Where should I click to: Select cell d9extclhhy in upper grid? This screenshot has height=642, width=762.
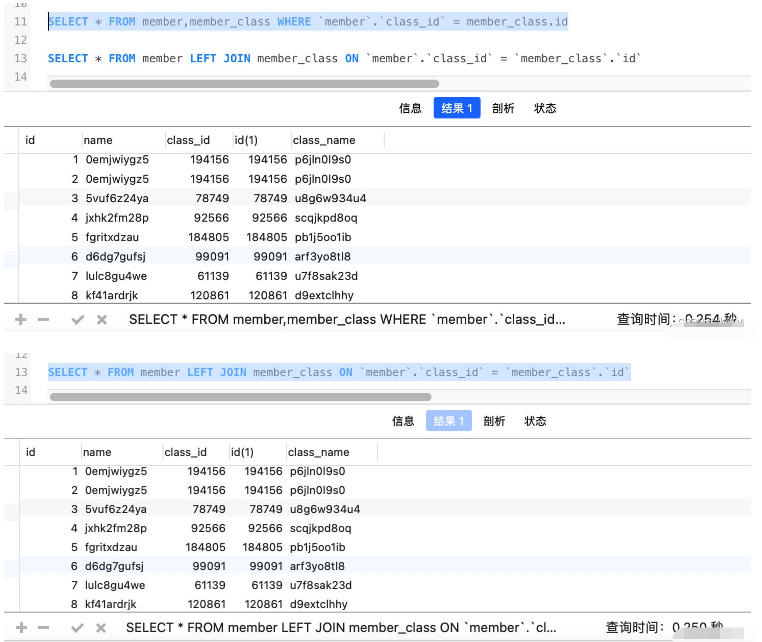pyautogui.click(x=324, y=295)
